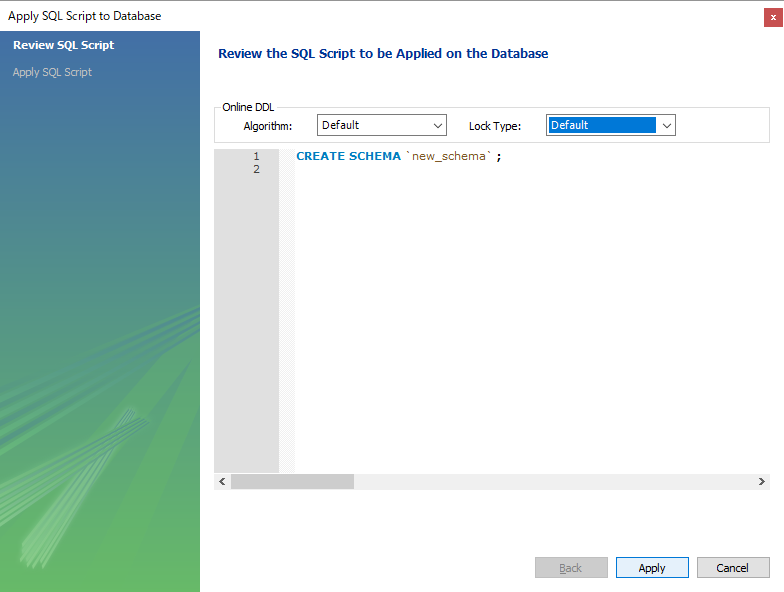Viewport: 784px width, 592px height.
Task: Click the `new_schema` name in SQL script
Action: pos(448,156)
